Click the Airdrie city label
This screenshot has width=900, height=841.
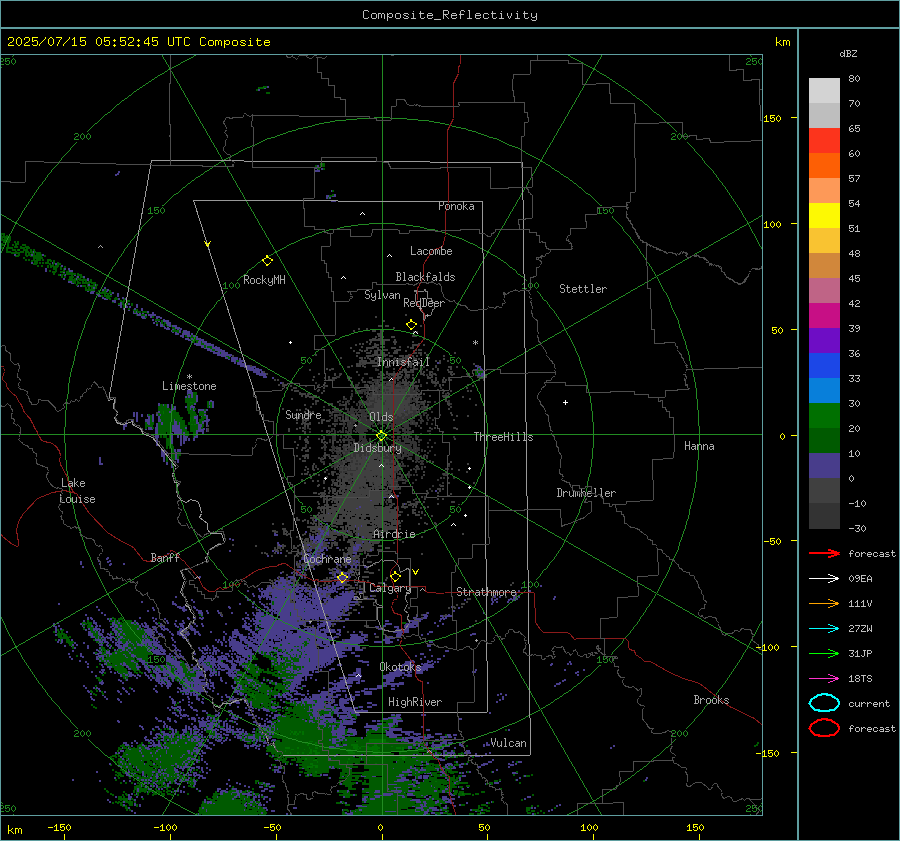[394, 534]
